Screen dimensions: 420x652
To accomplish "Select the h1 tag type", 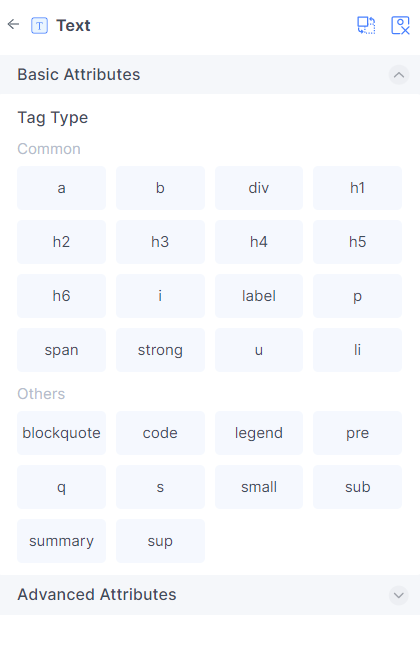I will [x=357, y=188].
